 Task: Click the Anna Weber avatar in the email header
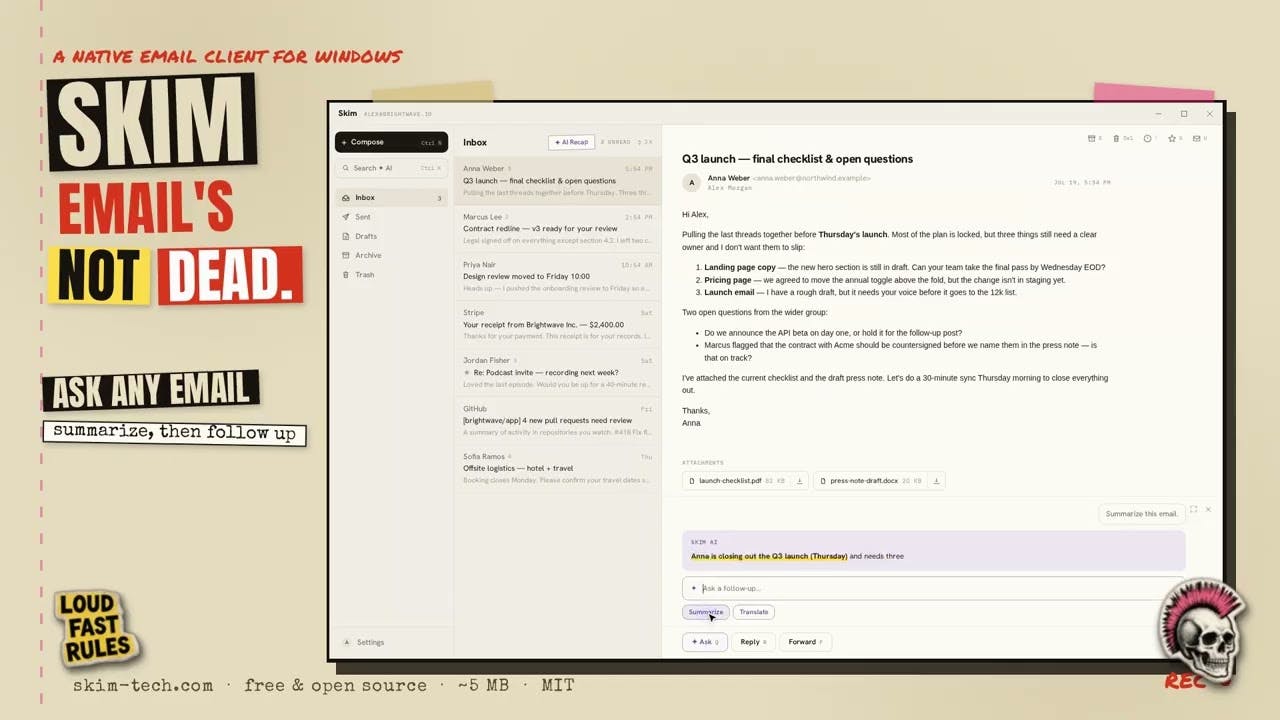point(692,183)
